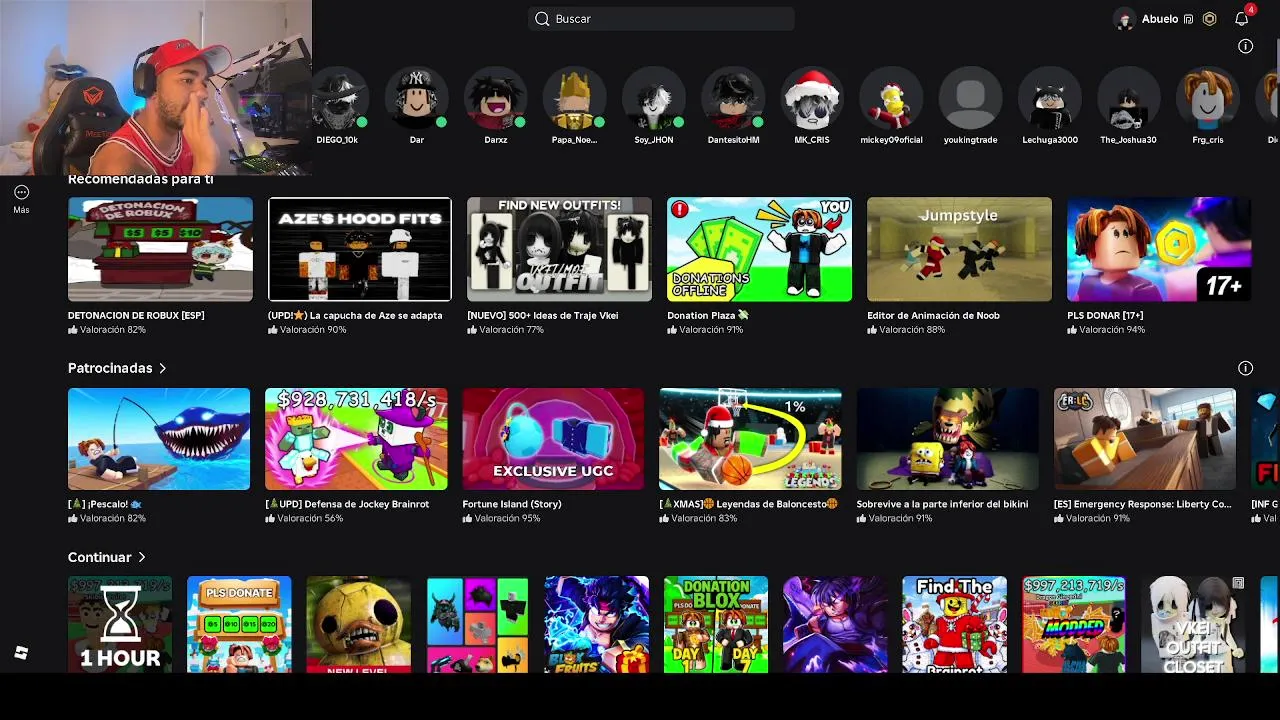Viewport: 1280px width, 720px height.
Task: Open friend youkingtrade's avatar
Action: click(x=970, y=99)
